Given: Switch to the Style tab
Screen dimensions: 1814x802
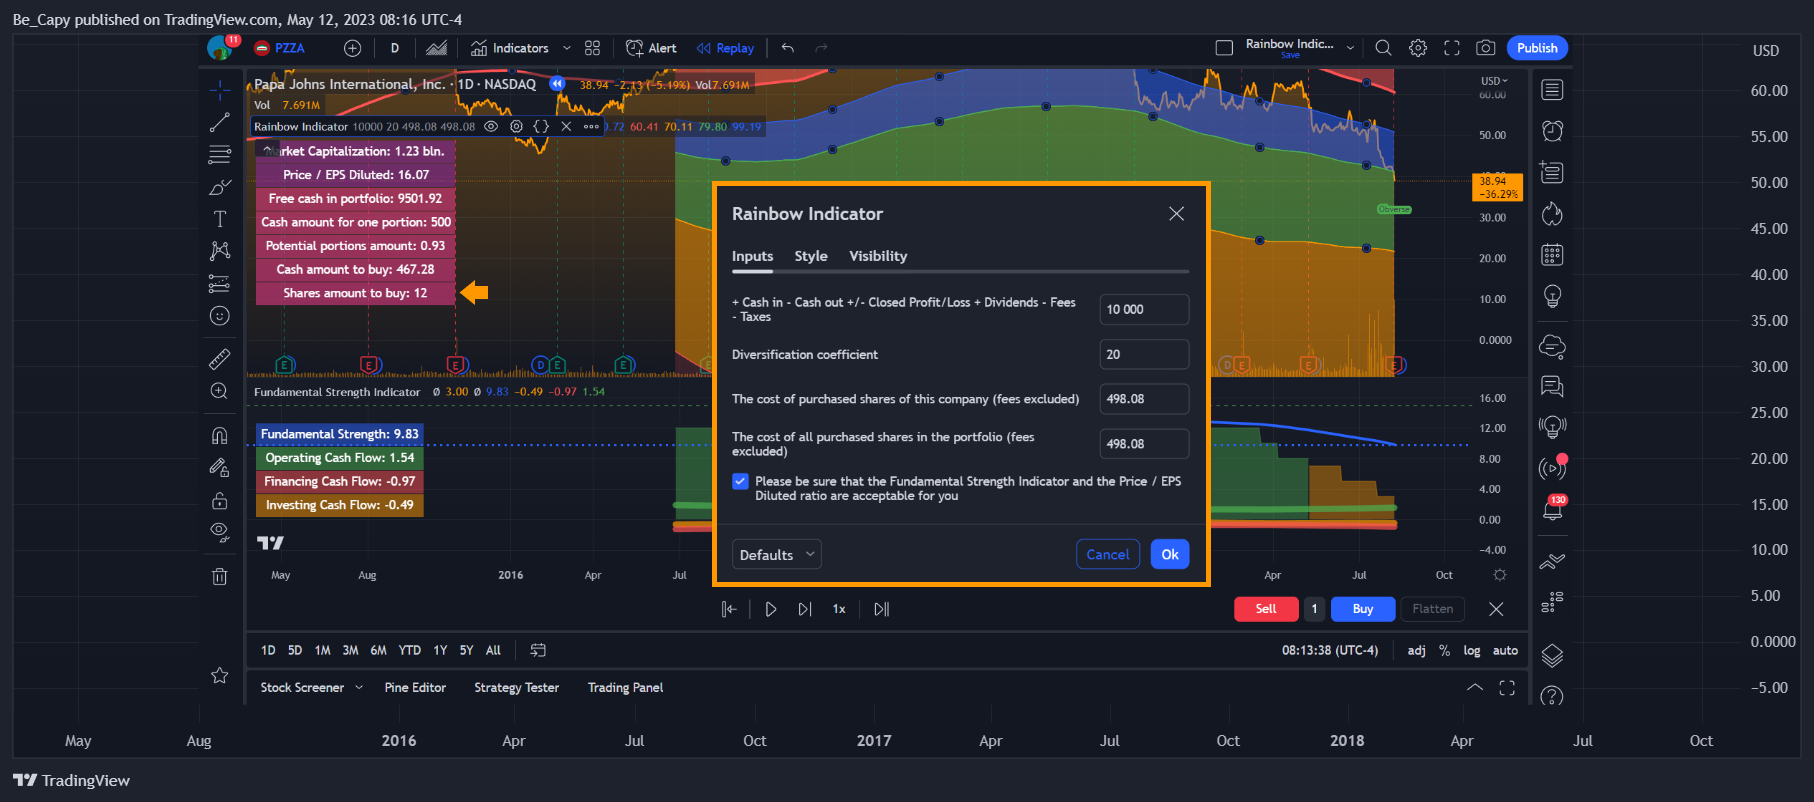Looking at the screenshot, I should pyautogui.click(x=811, y=256).
